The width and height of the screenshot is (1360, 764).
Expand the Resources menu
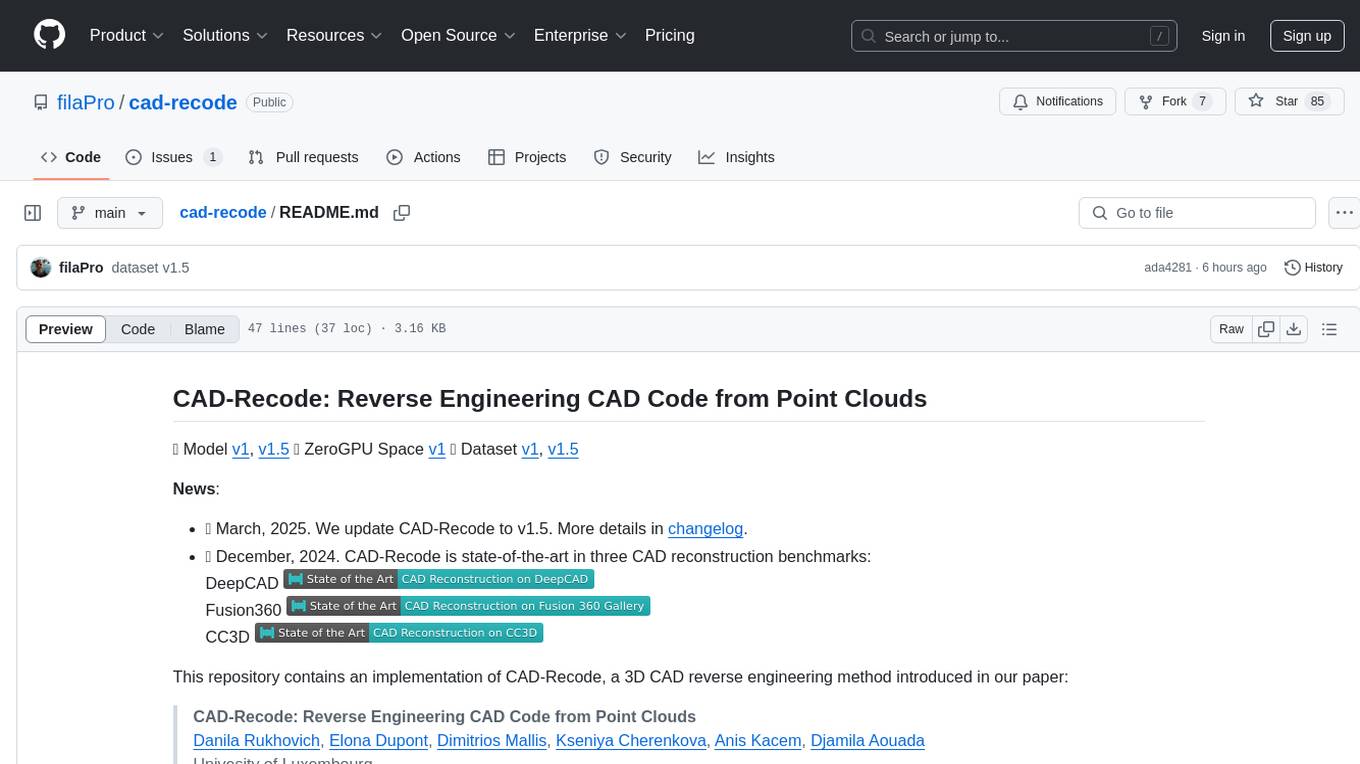[334, 35]
